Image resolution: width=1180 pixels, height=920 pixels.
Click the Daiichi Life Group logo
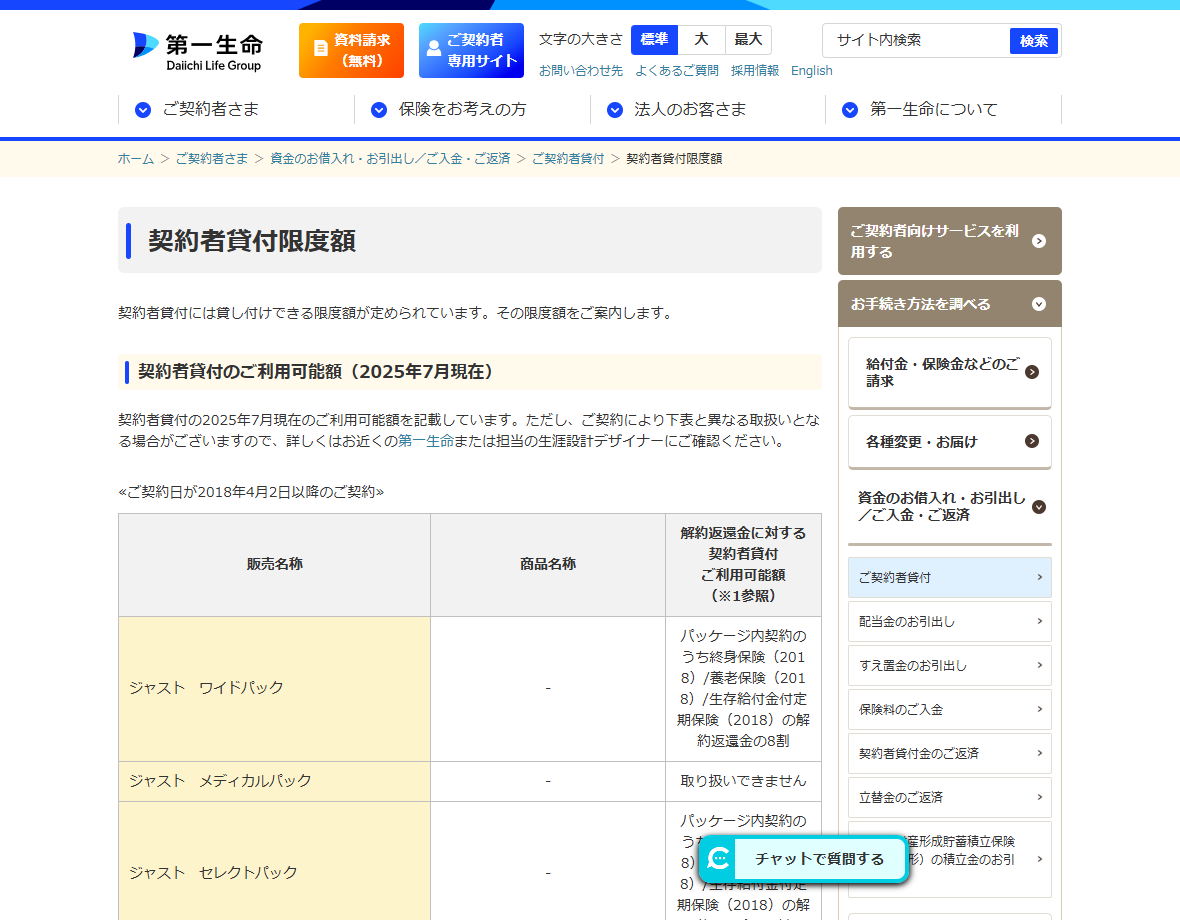pyautogui.click(x=197, y=51)
